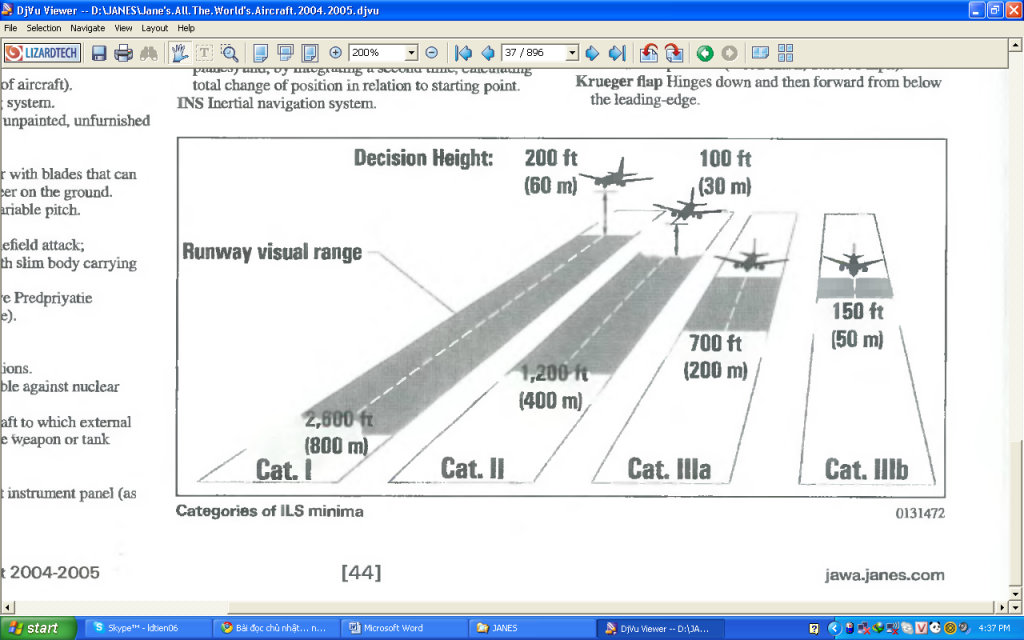Open the Navigate menu
This screenshot has height=640, width=1024.
87,28
